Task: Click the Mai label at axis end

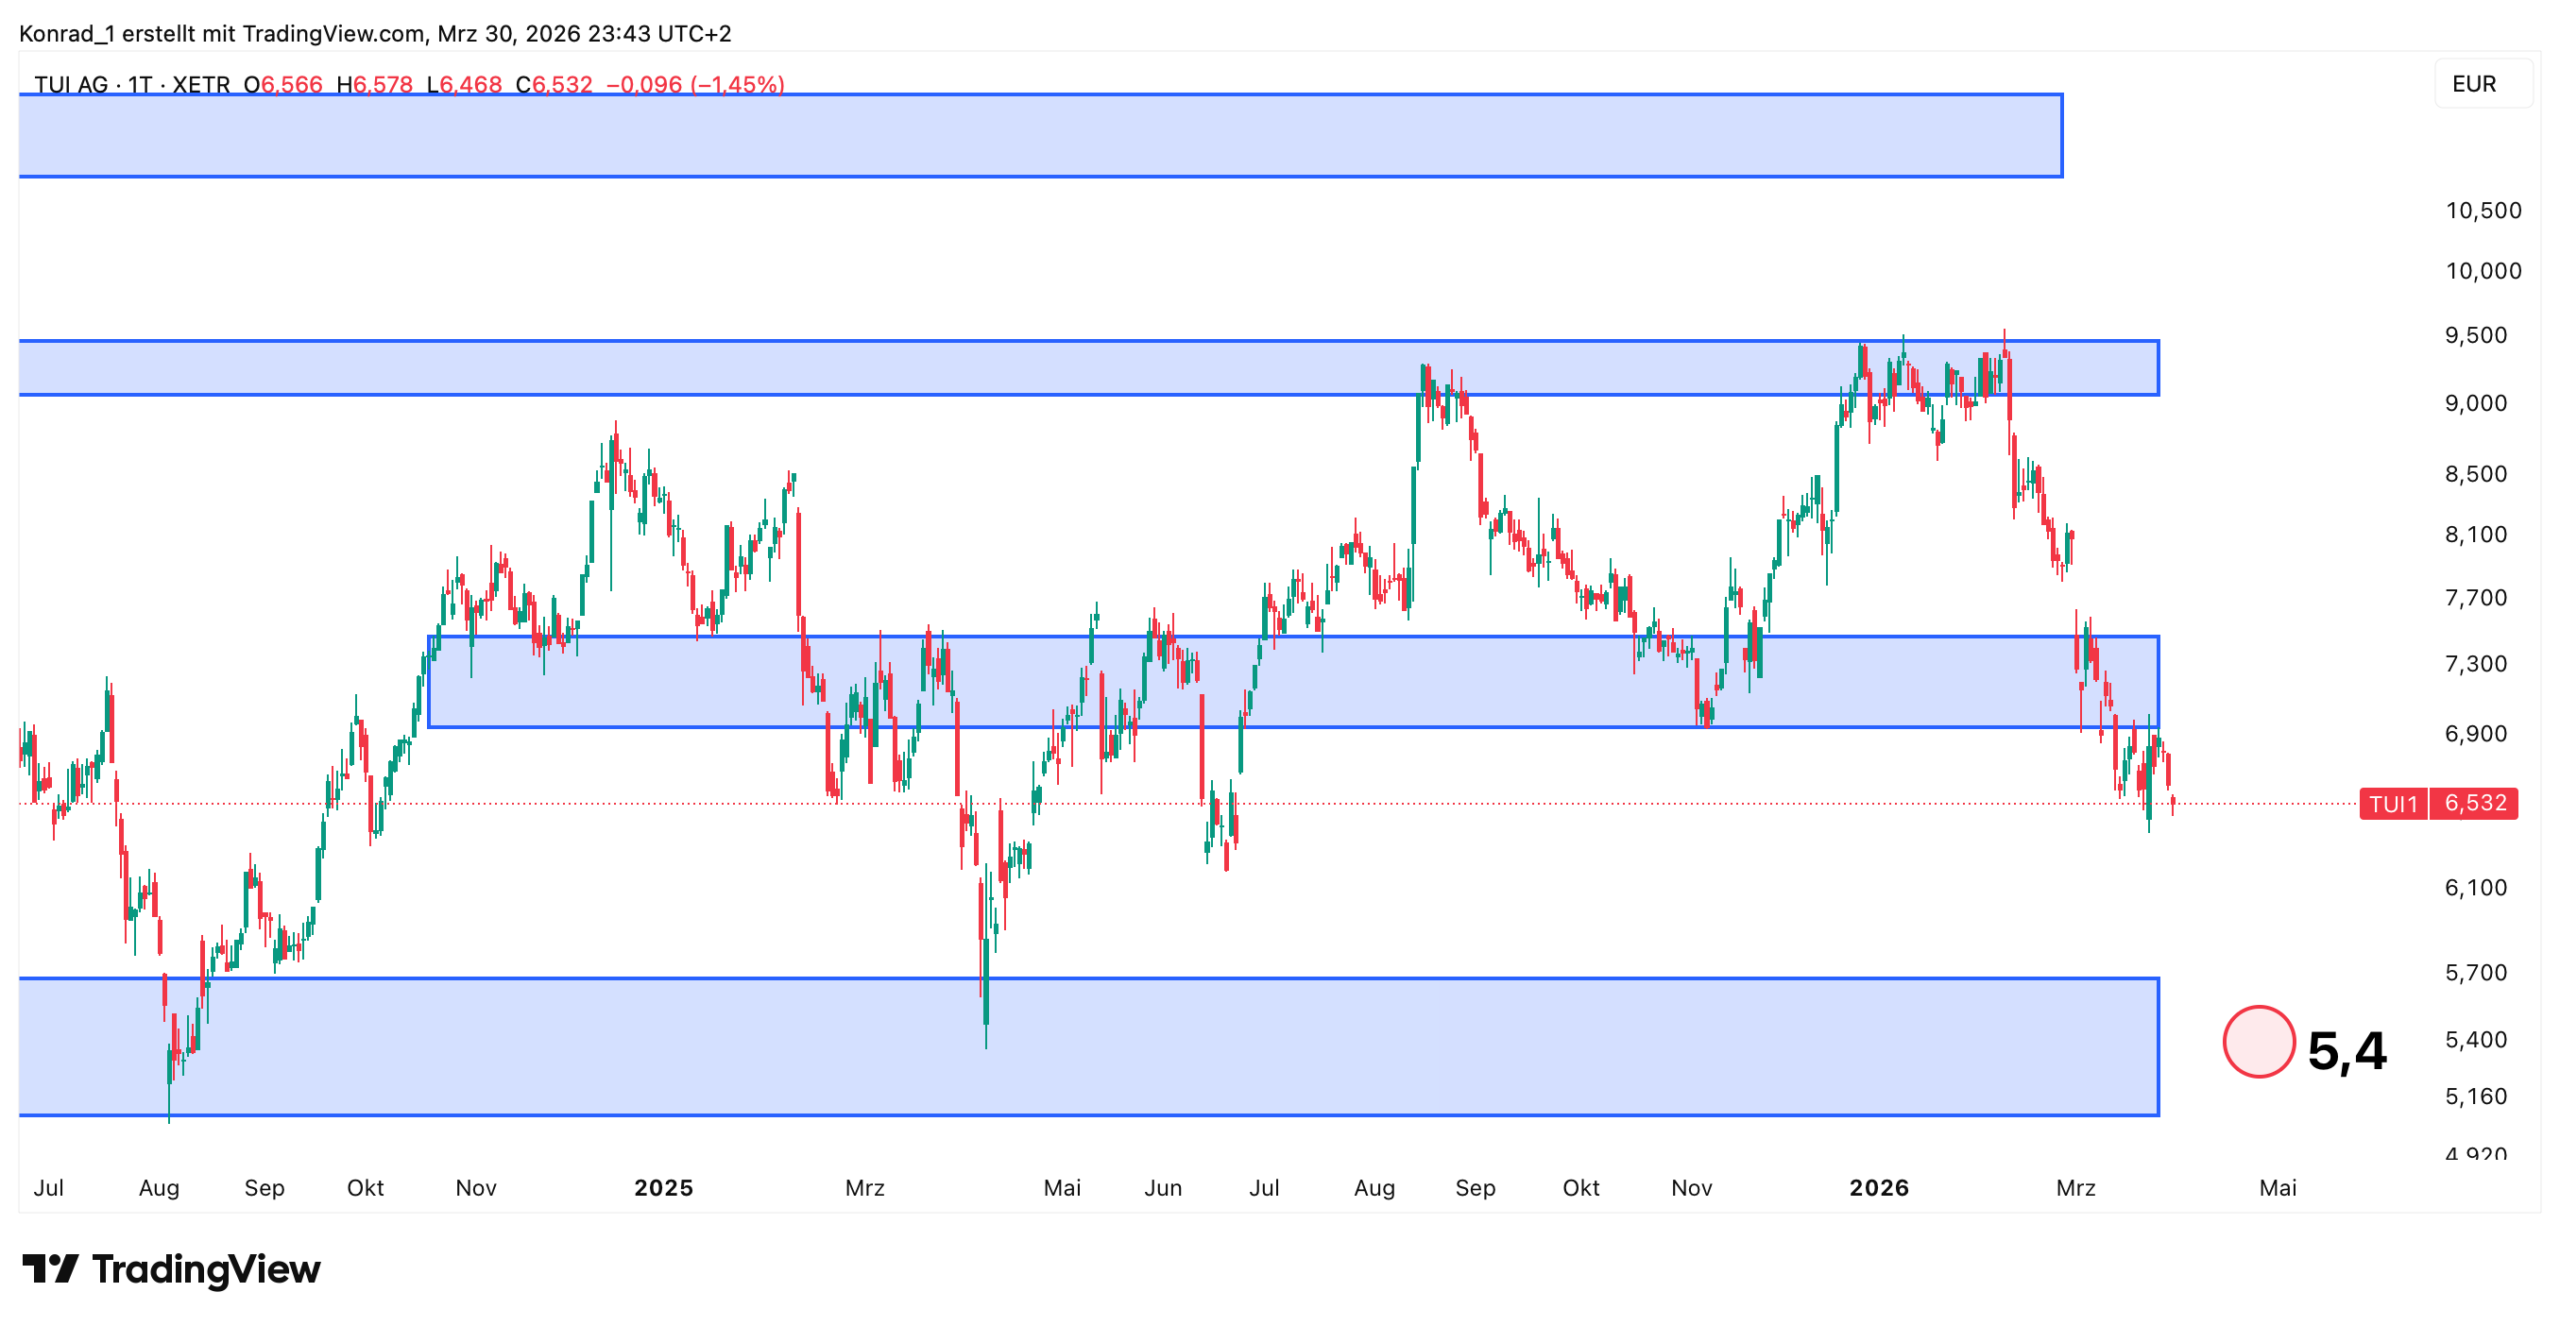Action: 2277,1187
